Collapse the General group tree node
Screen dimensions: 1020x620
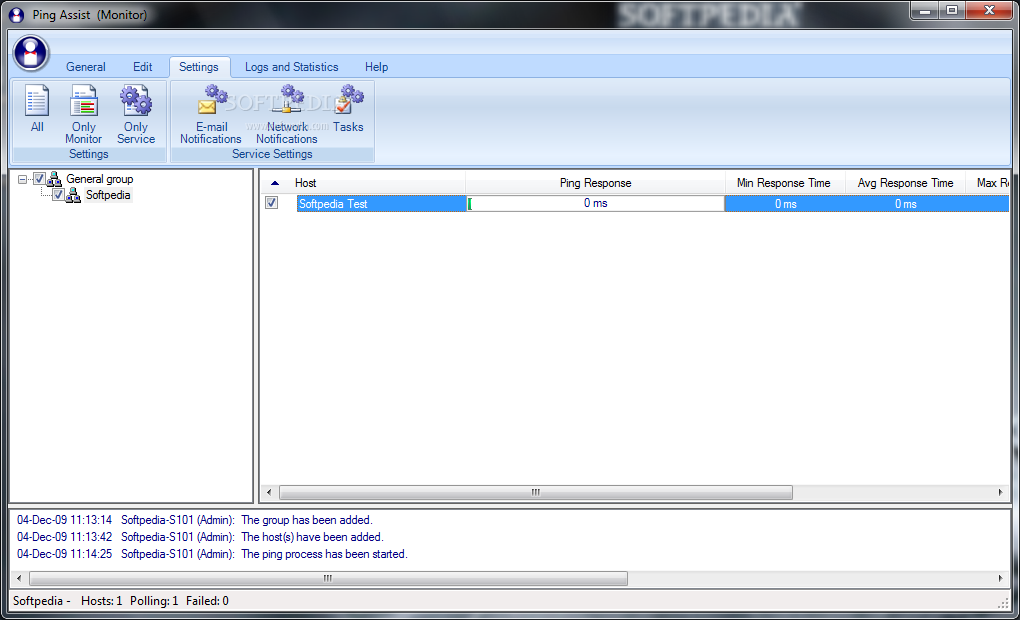pyautogui.click(x=23, y=179)
